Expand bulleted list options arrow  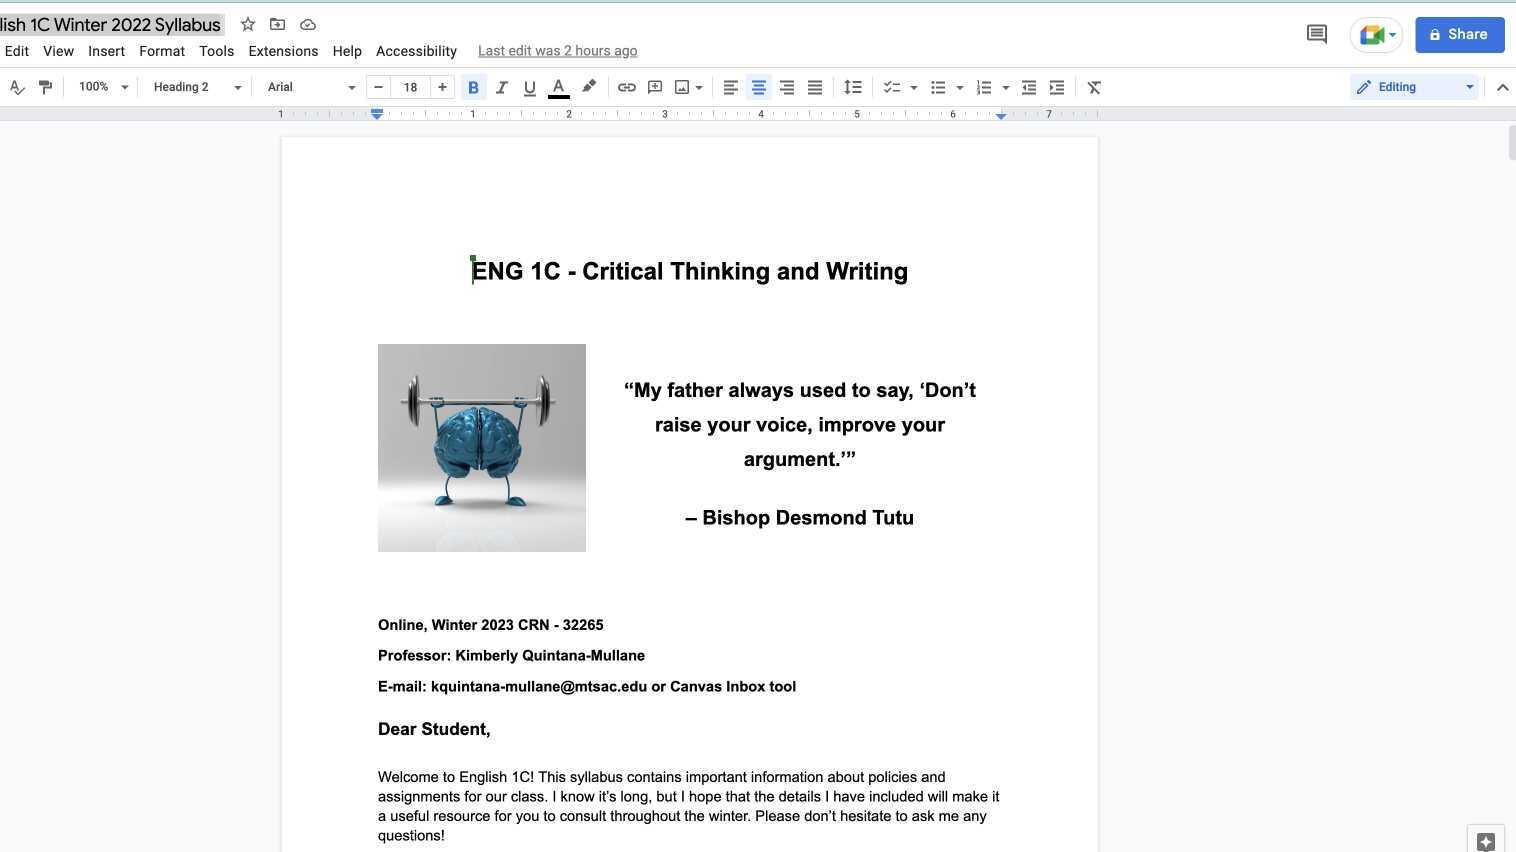tap(960, 87)
